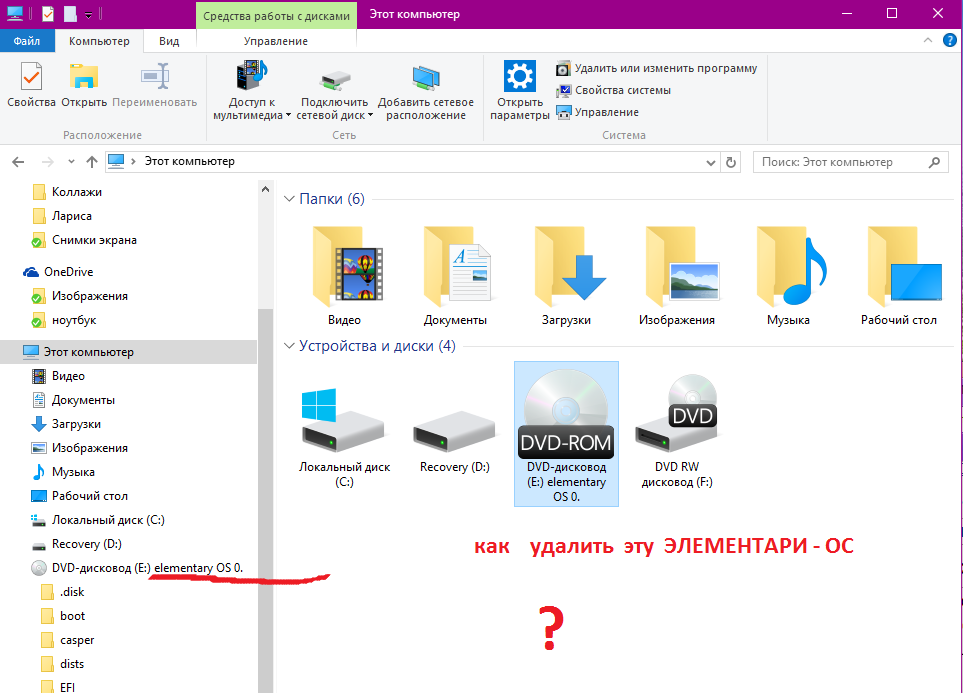Select Локальный диск (C:) in navigation tree
The image size is (963, 693).
point(107,520)
